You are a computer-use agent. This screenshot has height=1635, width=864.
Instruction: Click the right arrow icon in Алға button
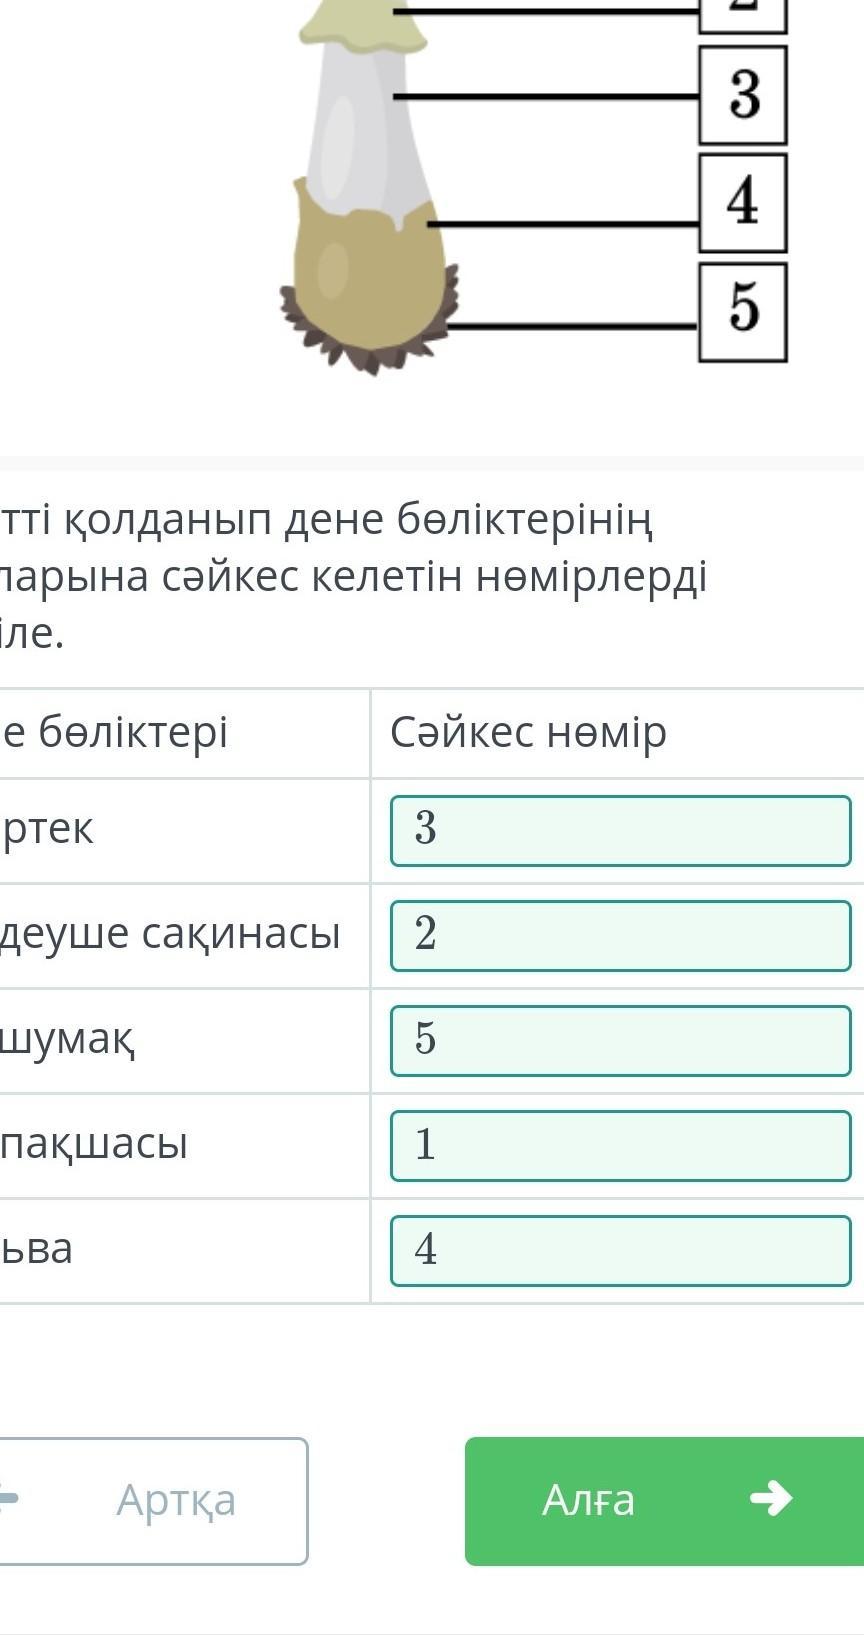tap(771, 1498)
